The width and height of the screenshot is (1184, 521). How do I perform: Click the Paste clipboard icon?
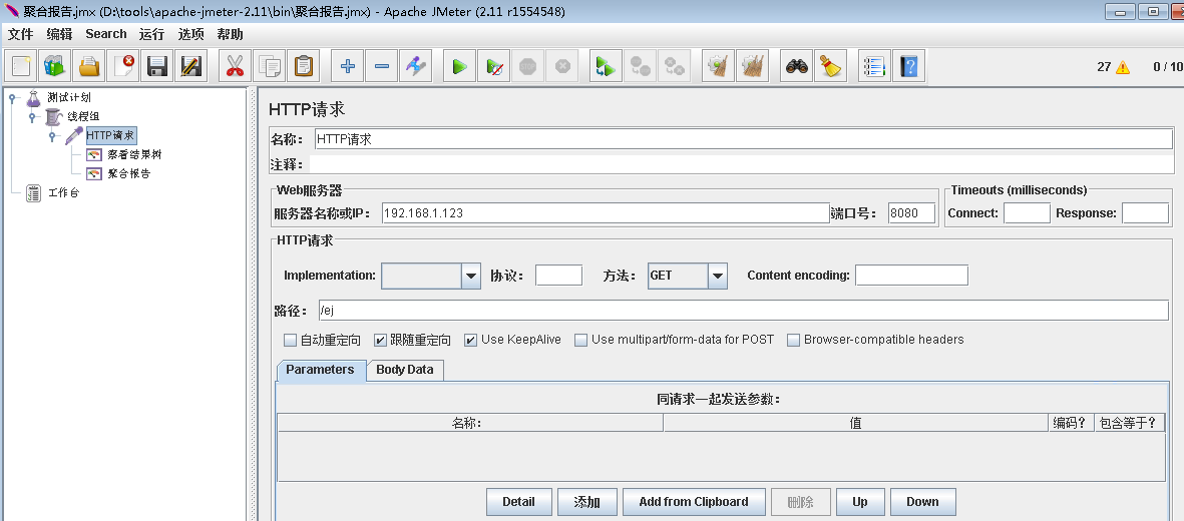pyautogui.click(x=303, y=66)
